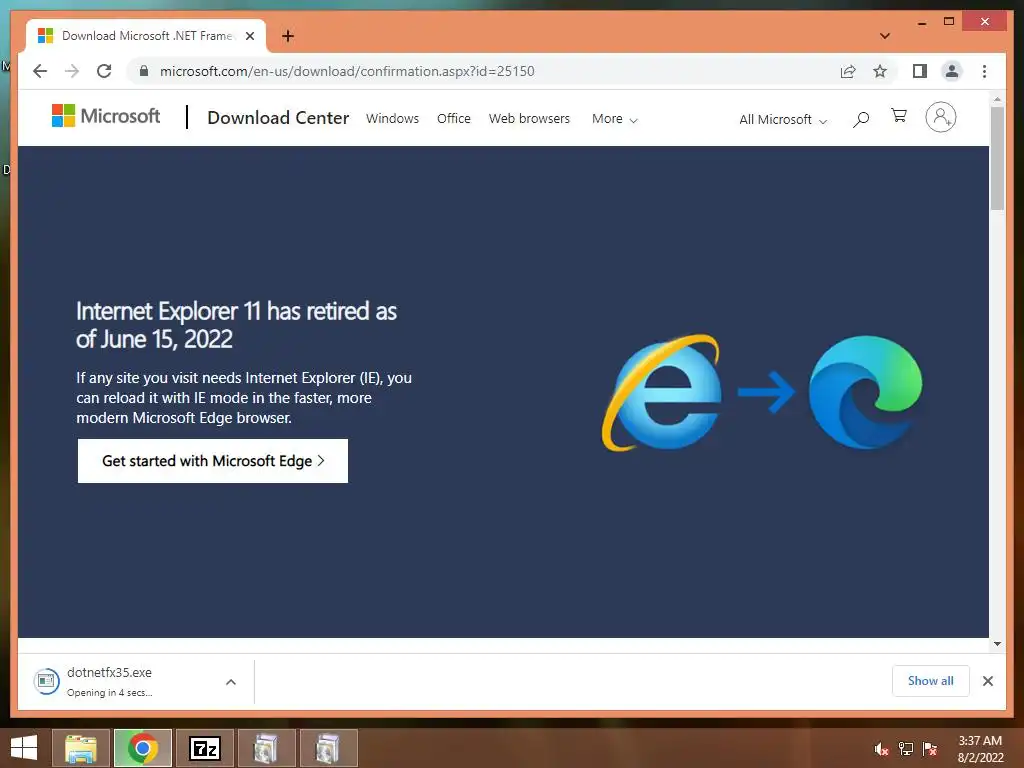
Task: Click the site search magnifier icon
Action: coord(861,119)
